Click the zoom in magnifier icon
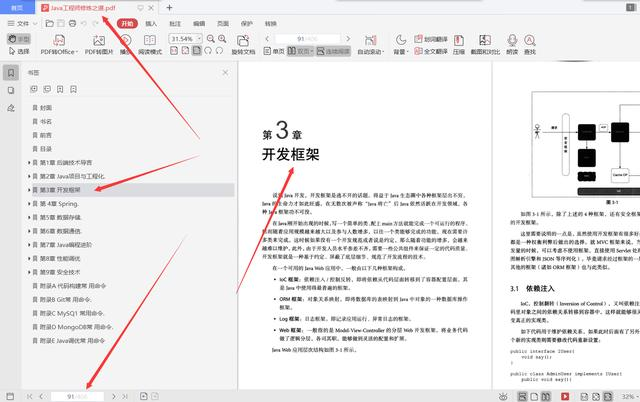The height and width of the screenshot is (402, 640). pyautogui.click(x=222, y=38)
